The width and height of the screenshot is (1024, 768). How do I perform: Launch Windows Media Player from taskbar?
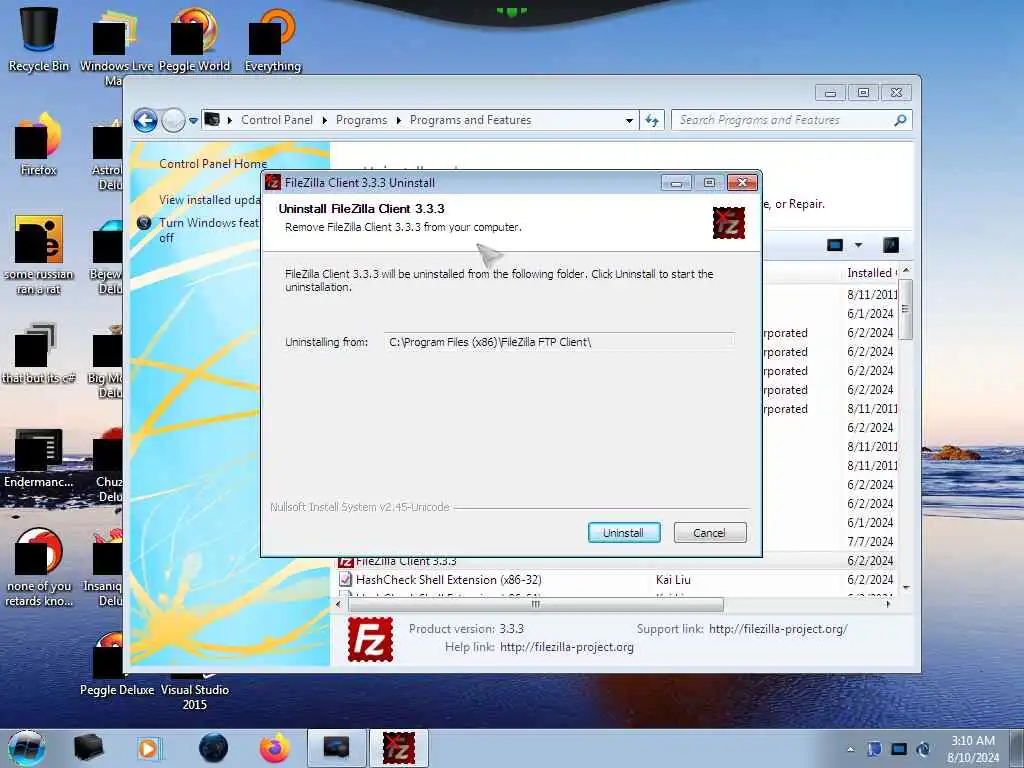pyautogui.click(x=150, y=748)
